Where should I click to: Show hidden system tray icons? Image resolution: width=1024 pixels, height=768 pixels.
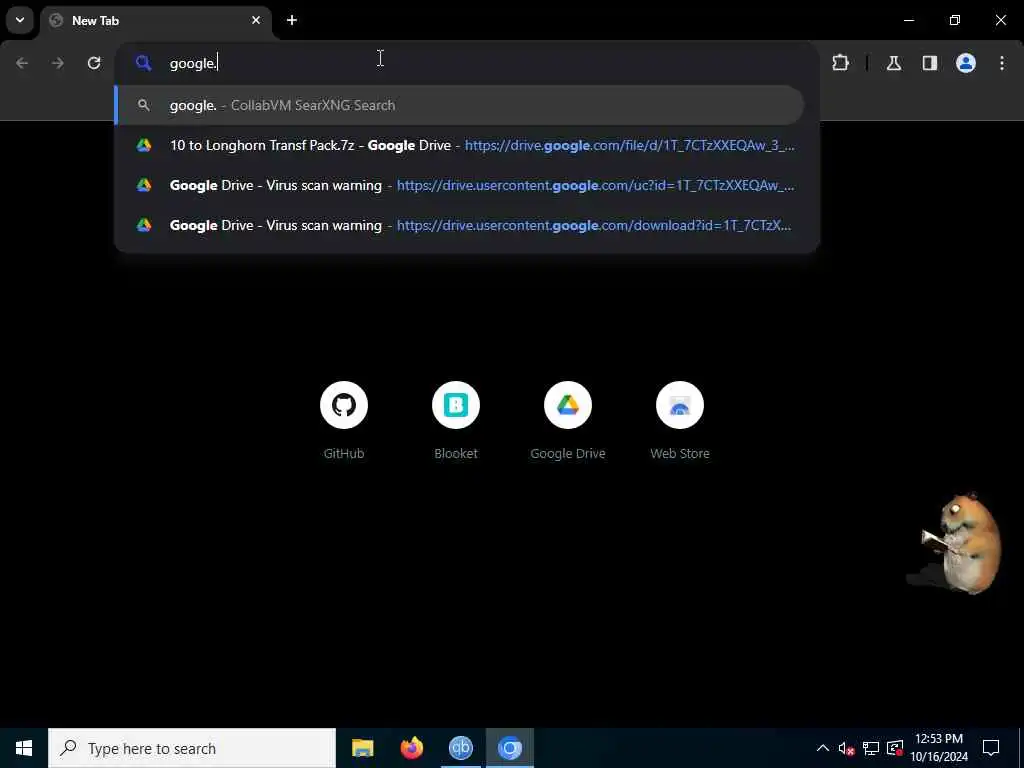[823, 748]
